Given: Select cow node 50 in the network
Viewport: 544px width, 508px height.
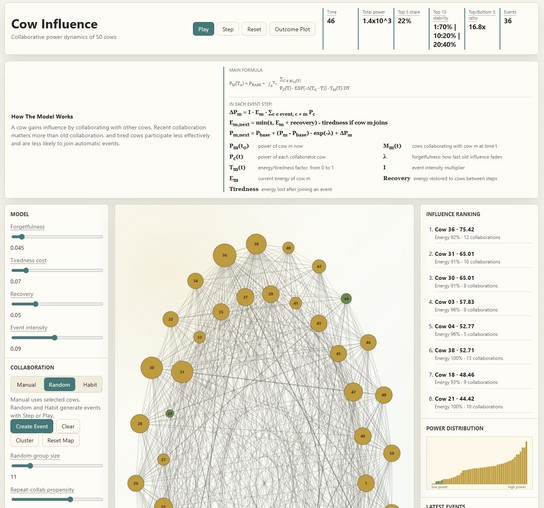Looking at the screenshot, I should point(392,453).
